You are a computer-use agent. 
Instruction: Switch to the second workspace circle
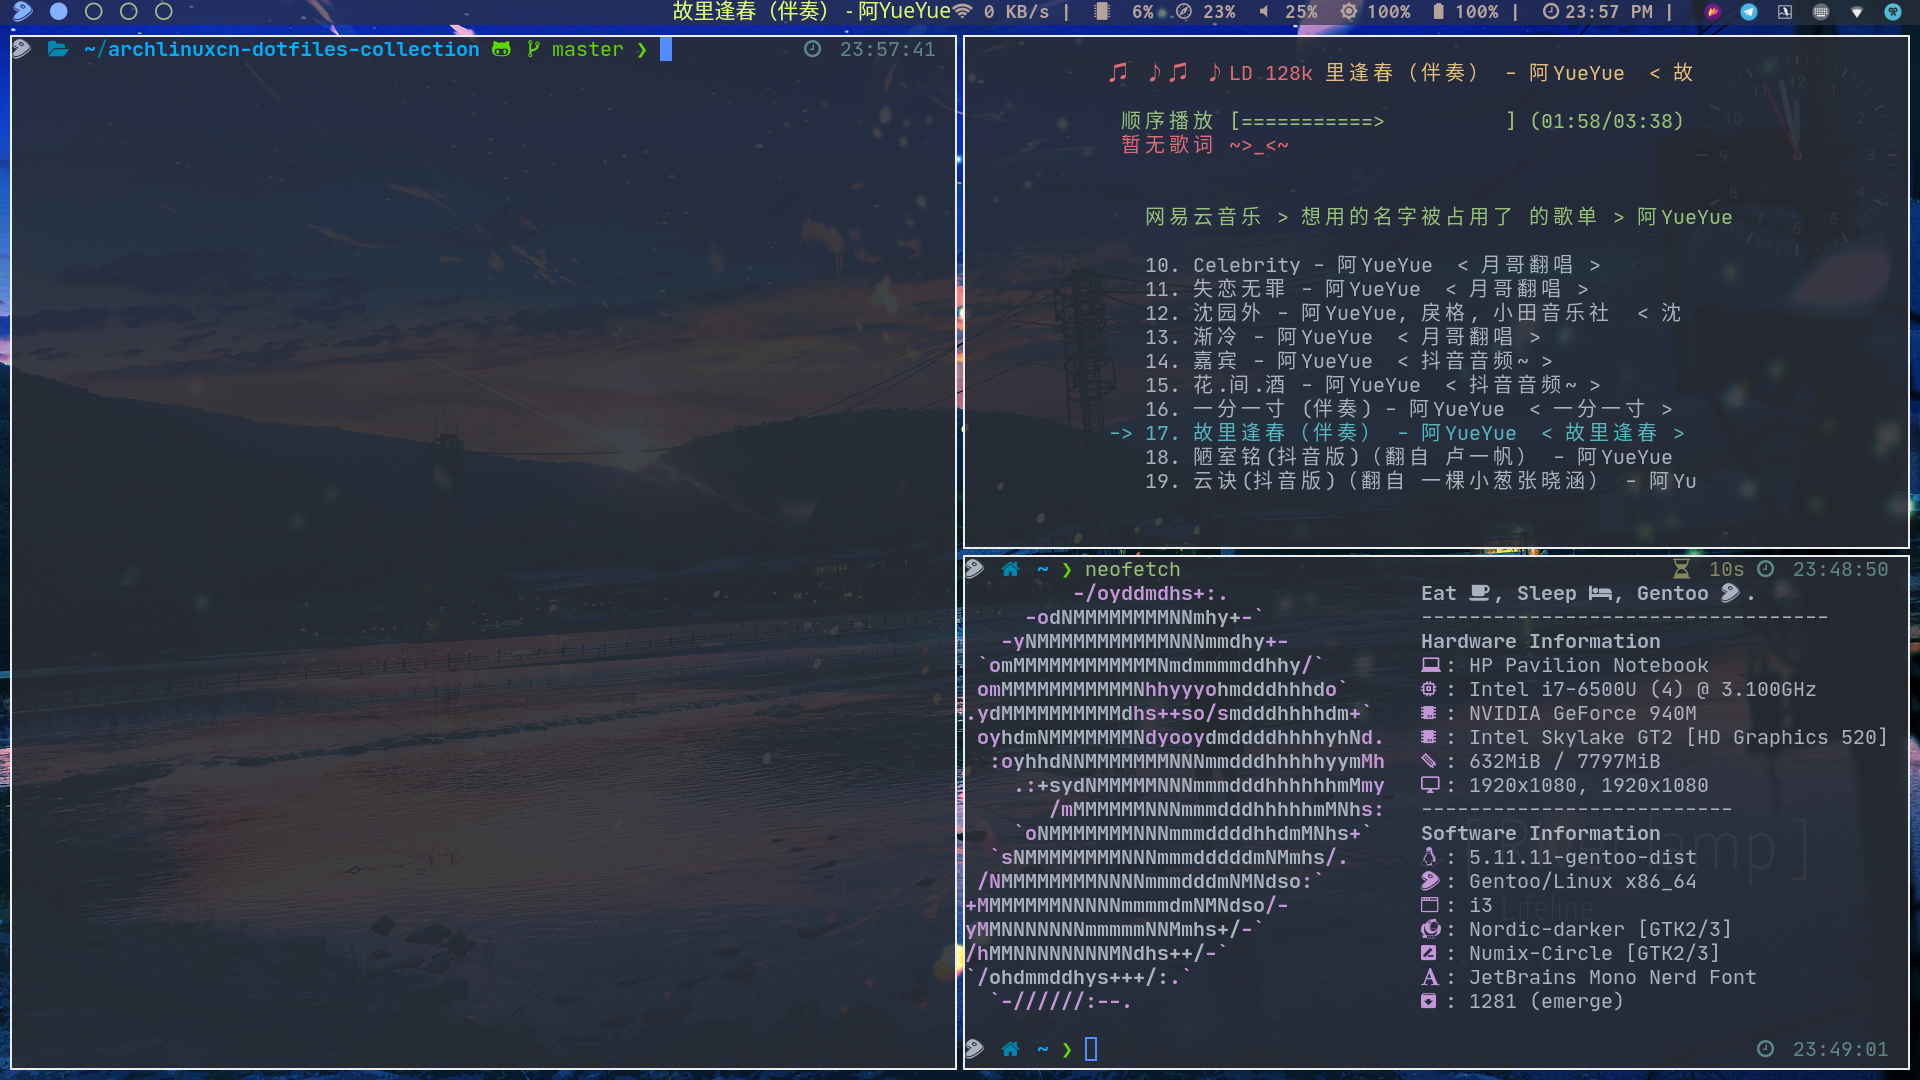[x=94, y=11]
